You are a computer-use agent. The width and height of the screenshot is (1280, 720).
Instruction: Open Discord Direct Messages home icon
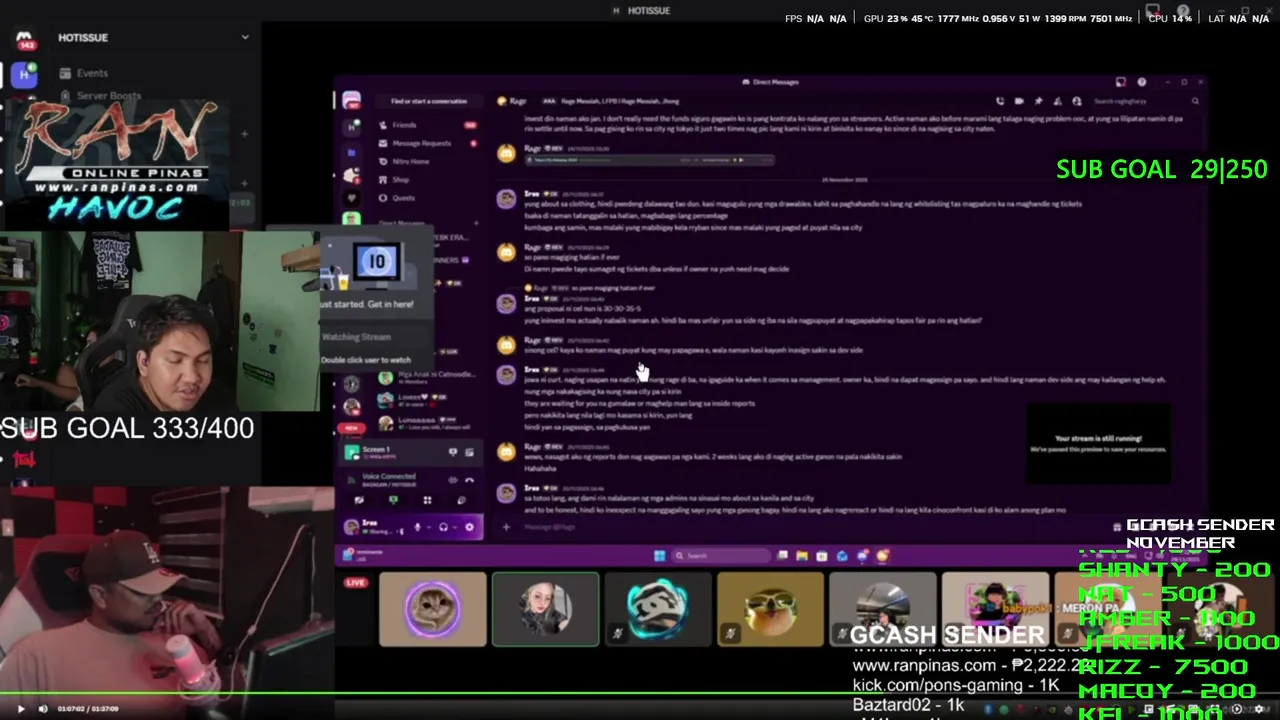pyautogui.click(x=351, y=101)
